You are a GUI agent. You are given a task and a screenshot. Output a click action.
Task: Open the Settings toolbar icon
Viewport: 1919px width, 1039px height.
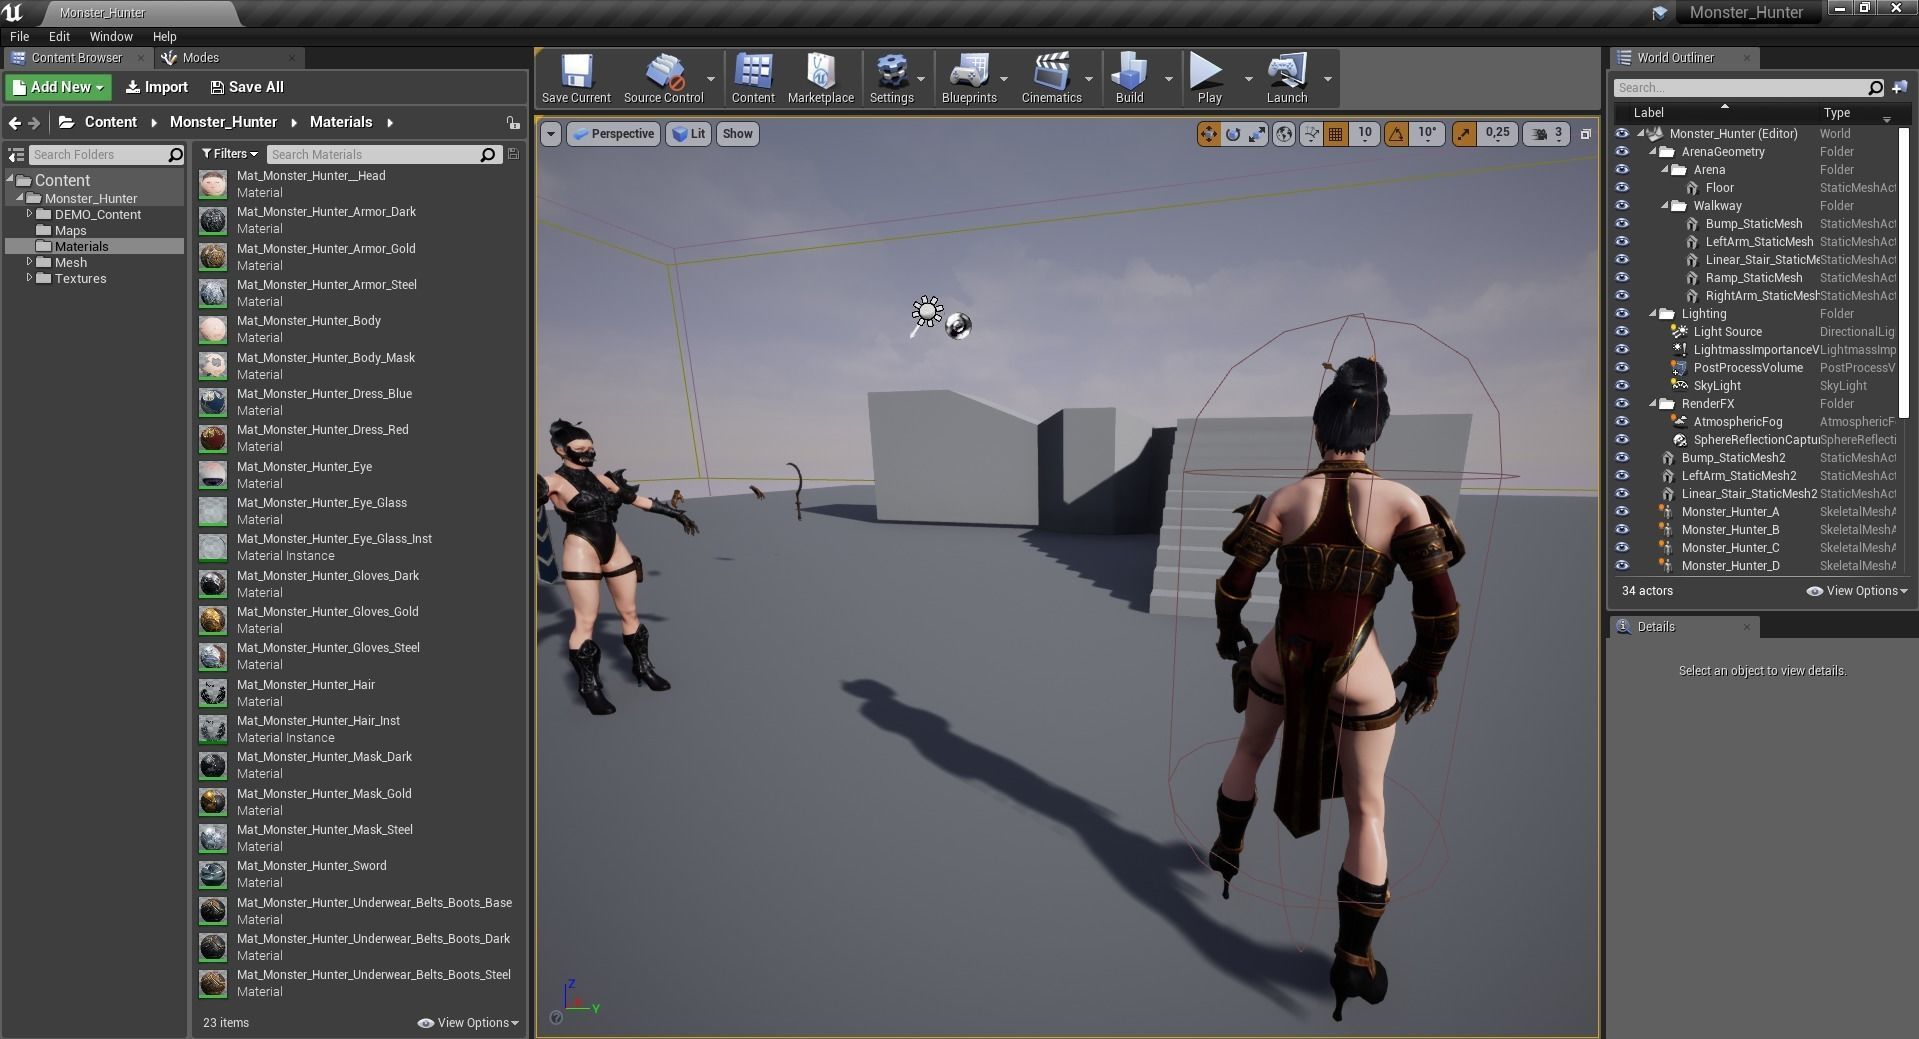click(891, 78)
